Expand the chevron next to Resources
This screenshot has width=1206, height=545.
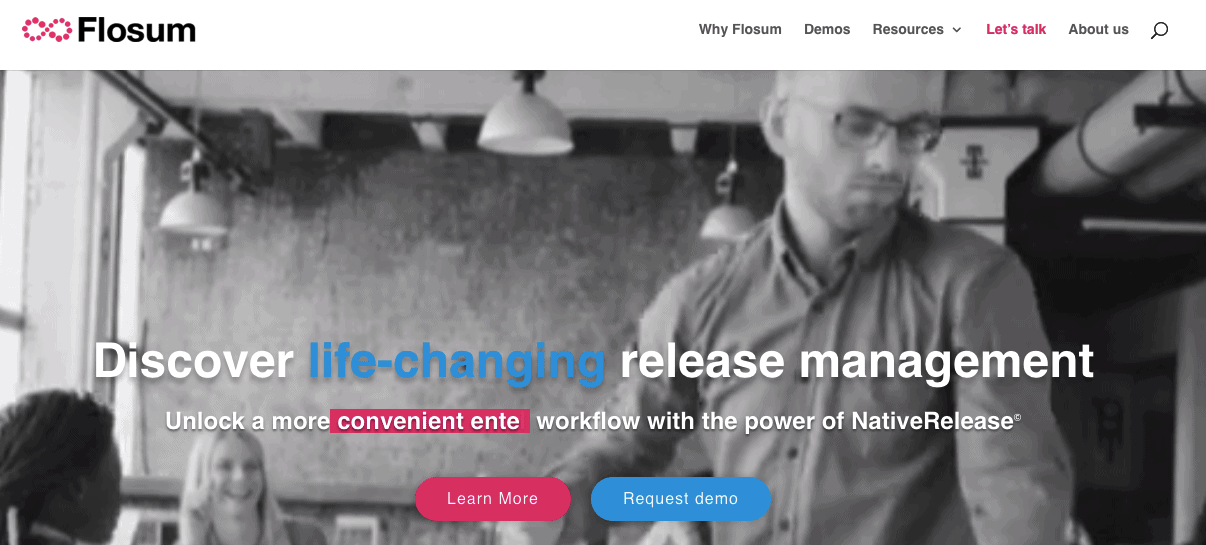pos(957,30)
